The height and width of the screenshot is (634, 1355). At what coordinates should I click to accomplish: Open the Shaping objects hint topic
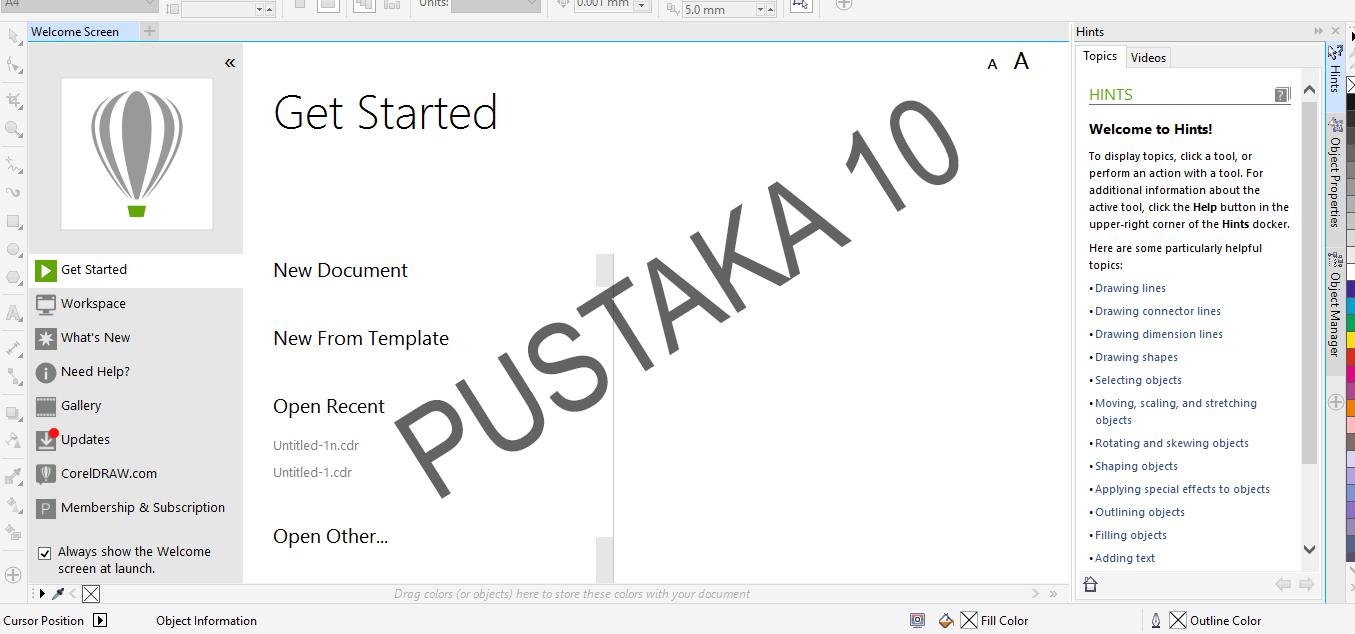pyautogui.click(x=1136, y=466)
